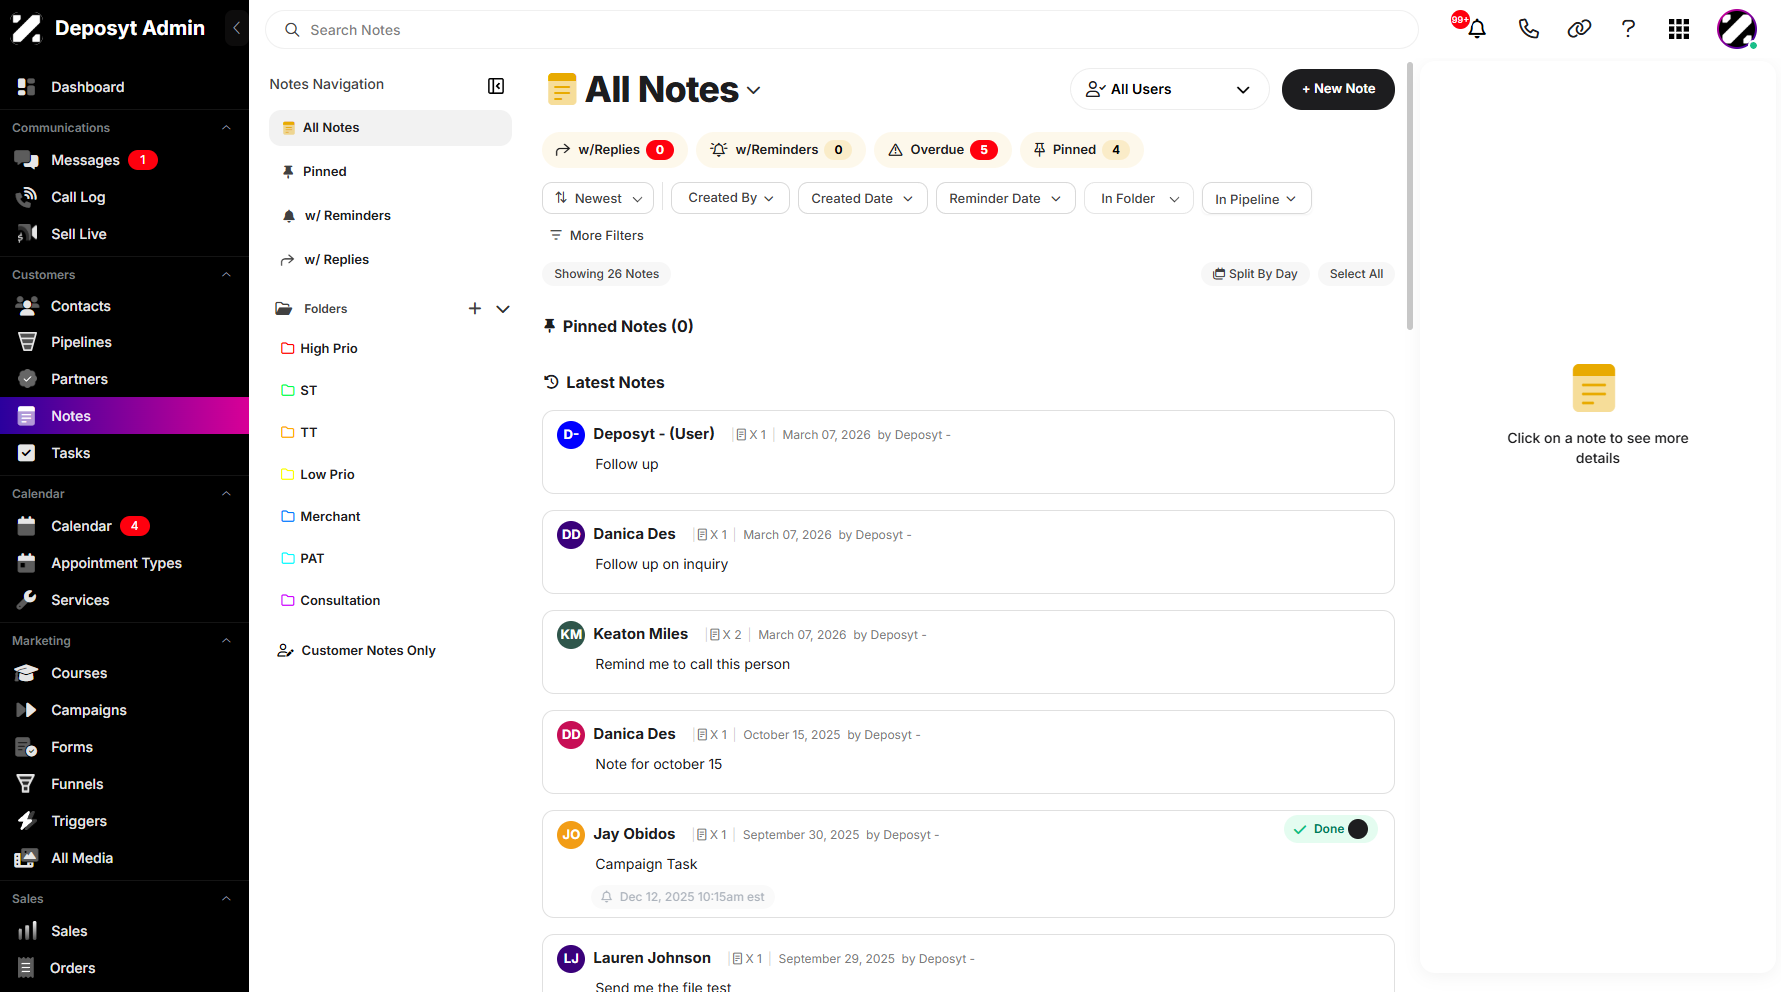Open the All Notes title dropdown
Image resolution: width=1781 pixels, height=992 pixels.
[x=753, y=90]
